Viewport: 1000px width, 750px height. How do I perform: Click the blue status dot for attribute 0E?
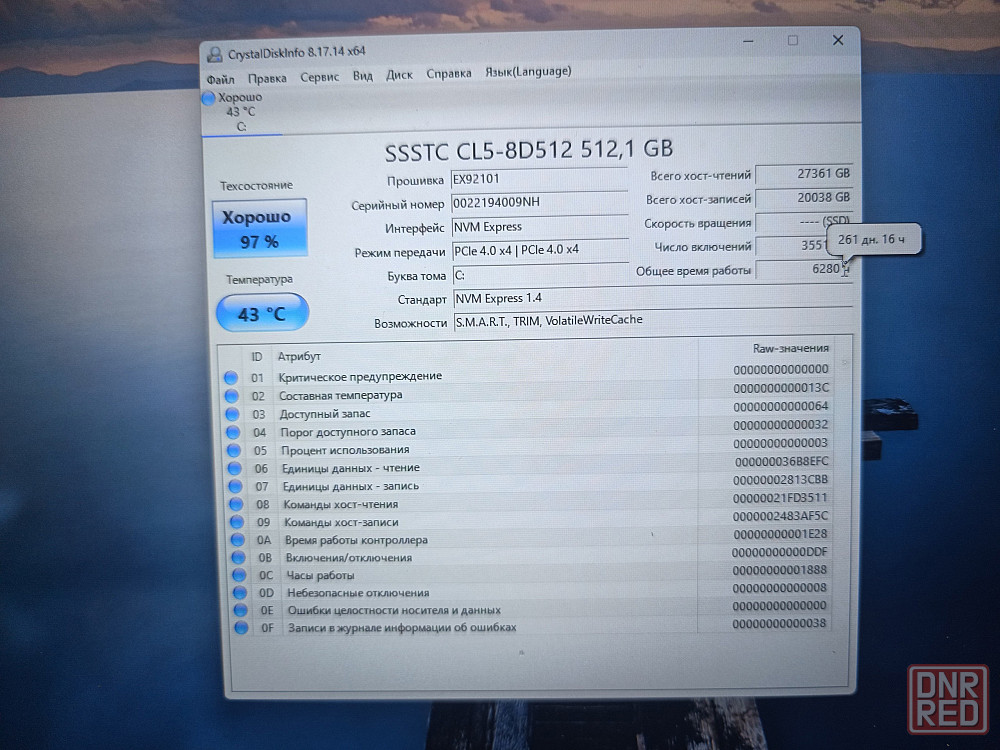(240, 610)
